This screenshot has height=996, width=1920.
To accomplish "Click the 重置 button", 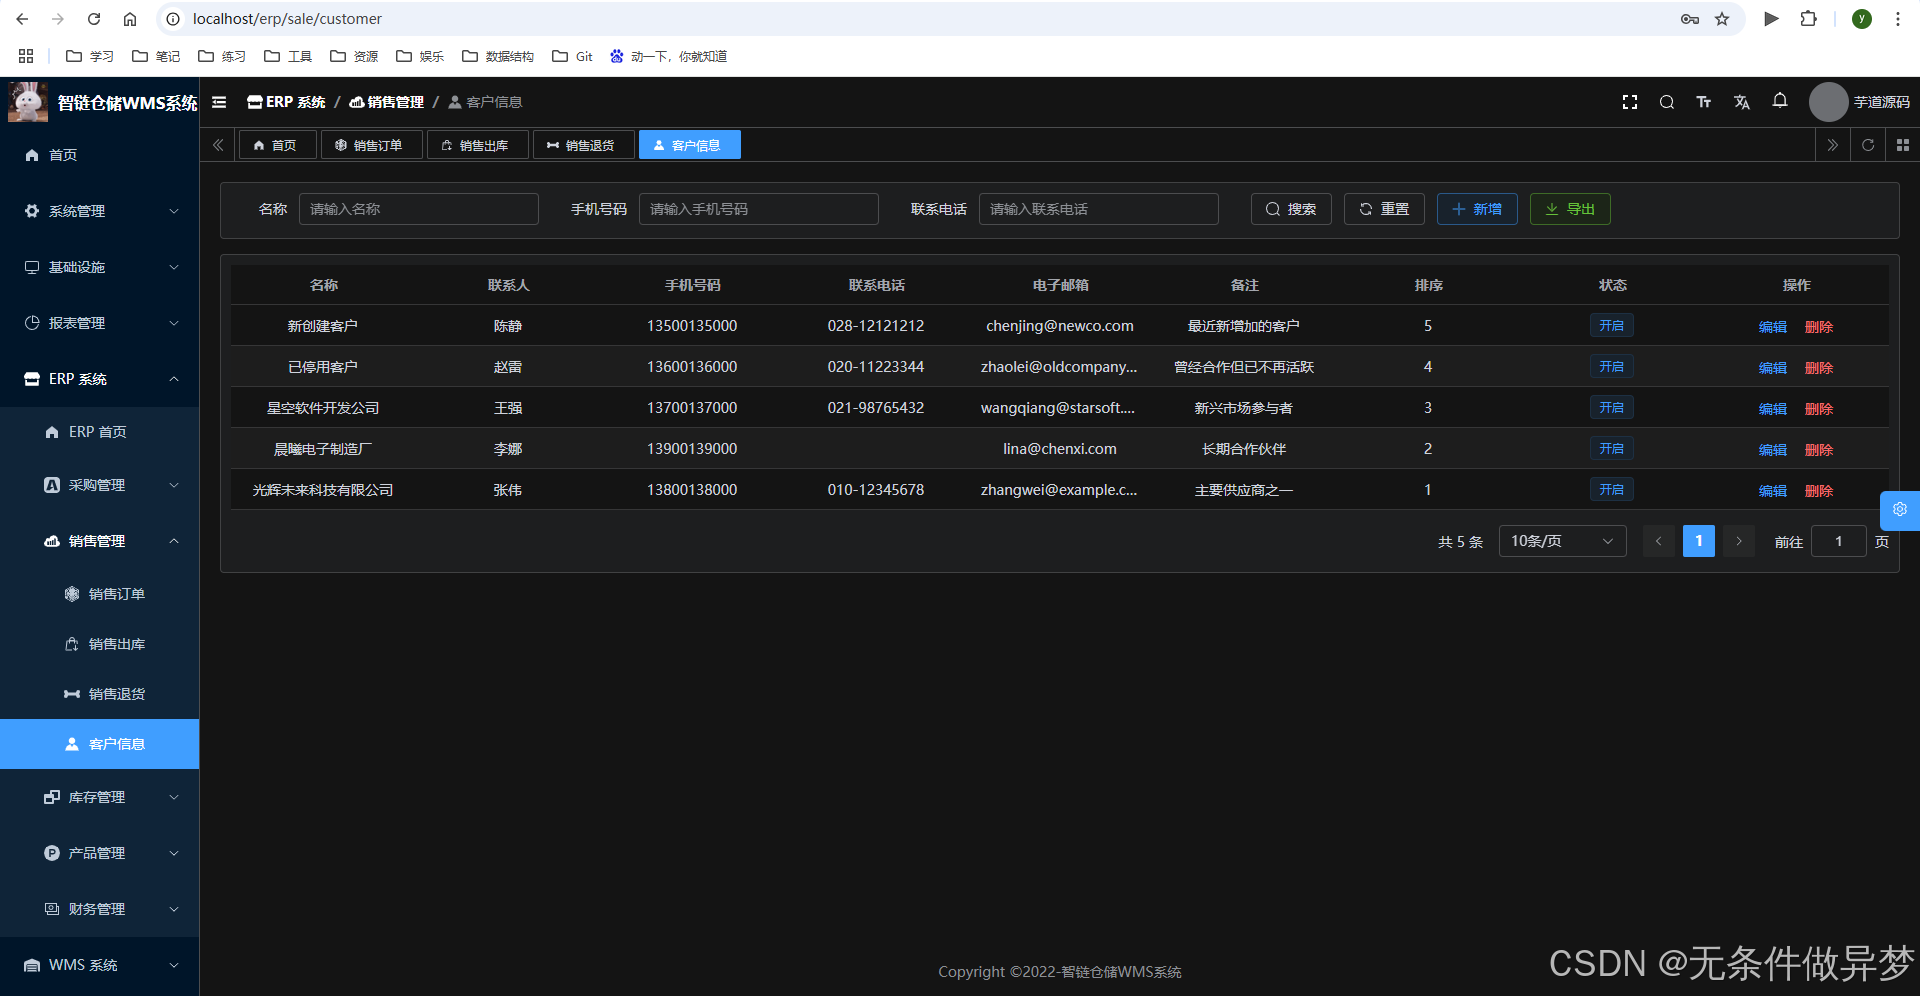I will (x=1384, y=209).
